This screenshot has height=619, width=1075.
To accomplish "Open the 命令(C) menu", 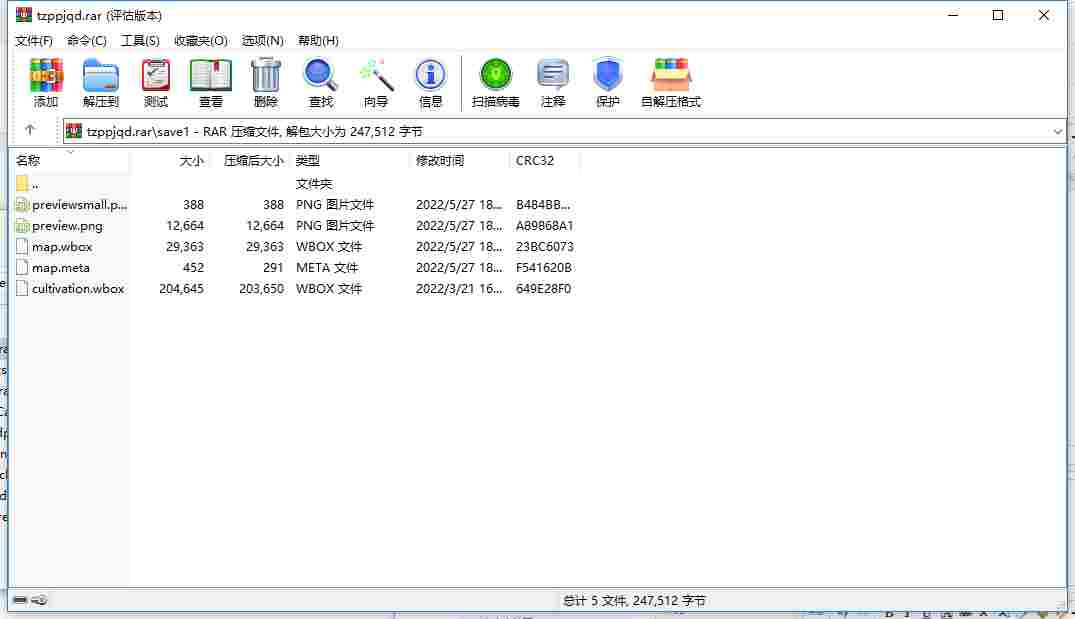I will [x=86, y=40].
